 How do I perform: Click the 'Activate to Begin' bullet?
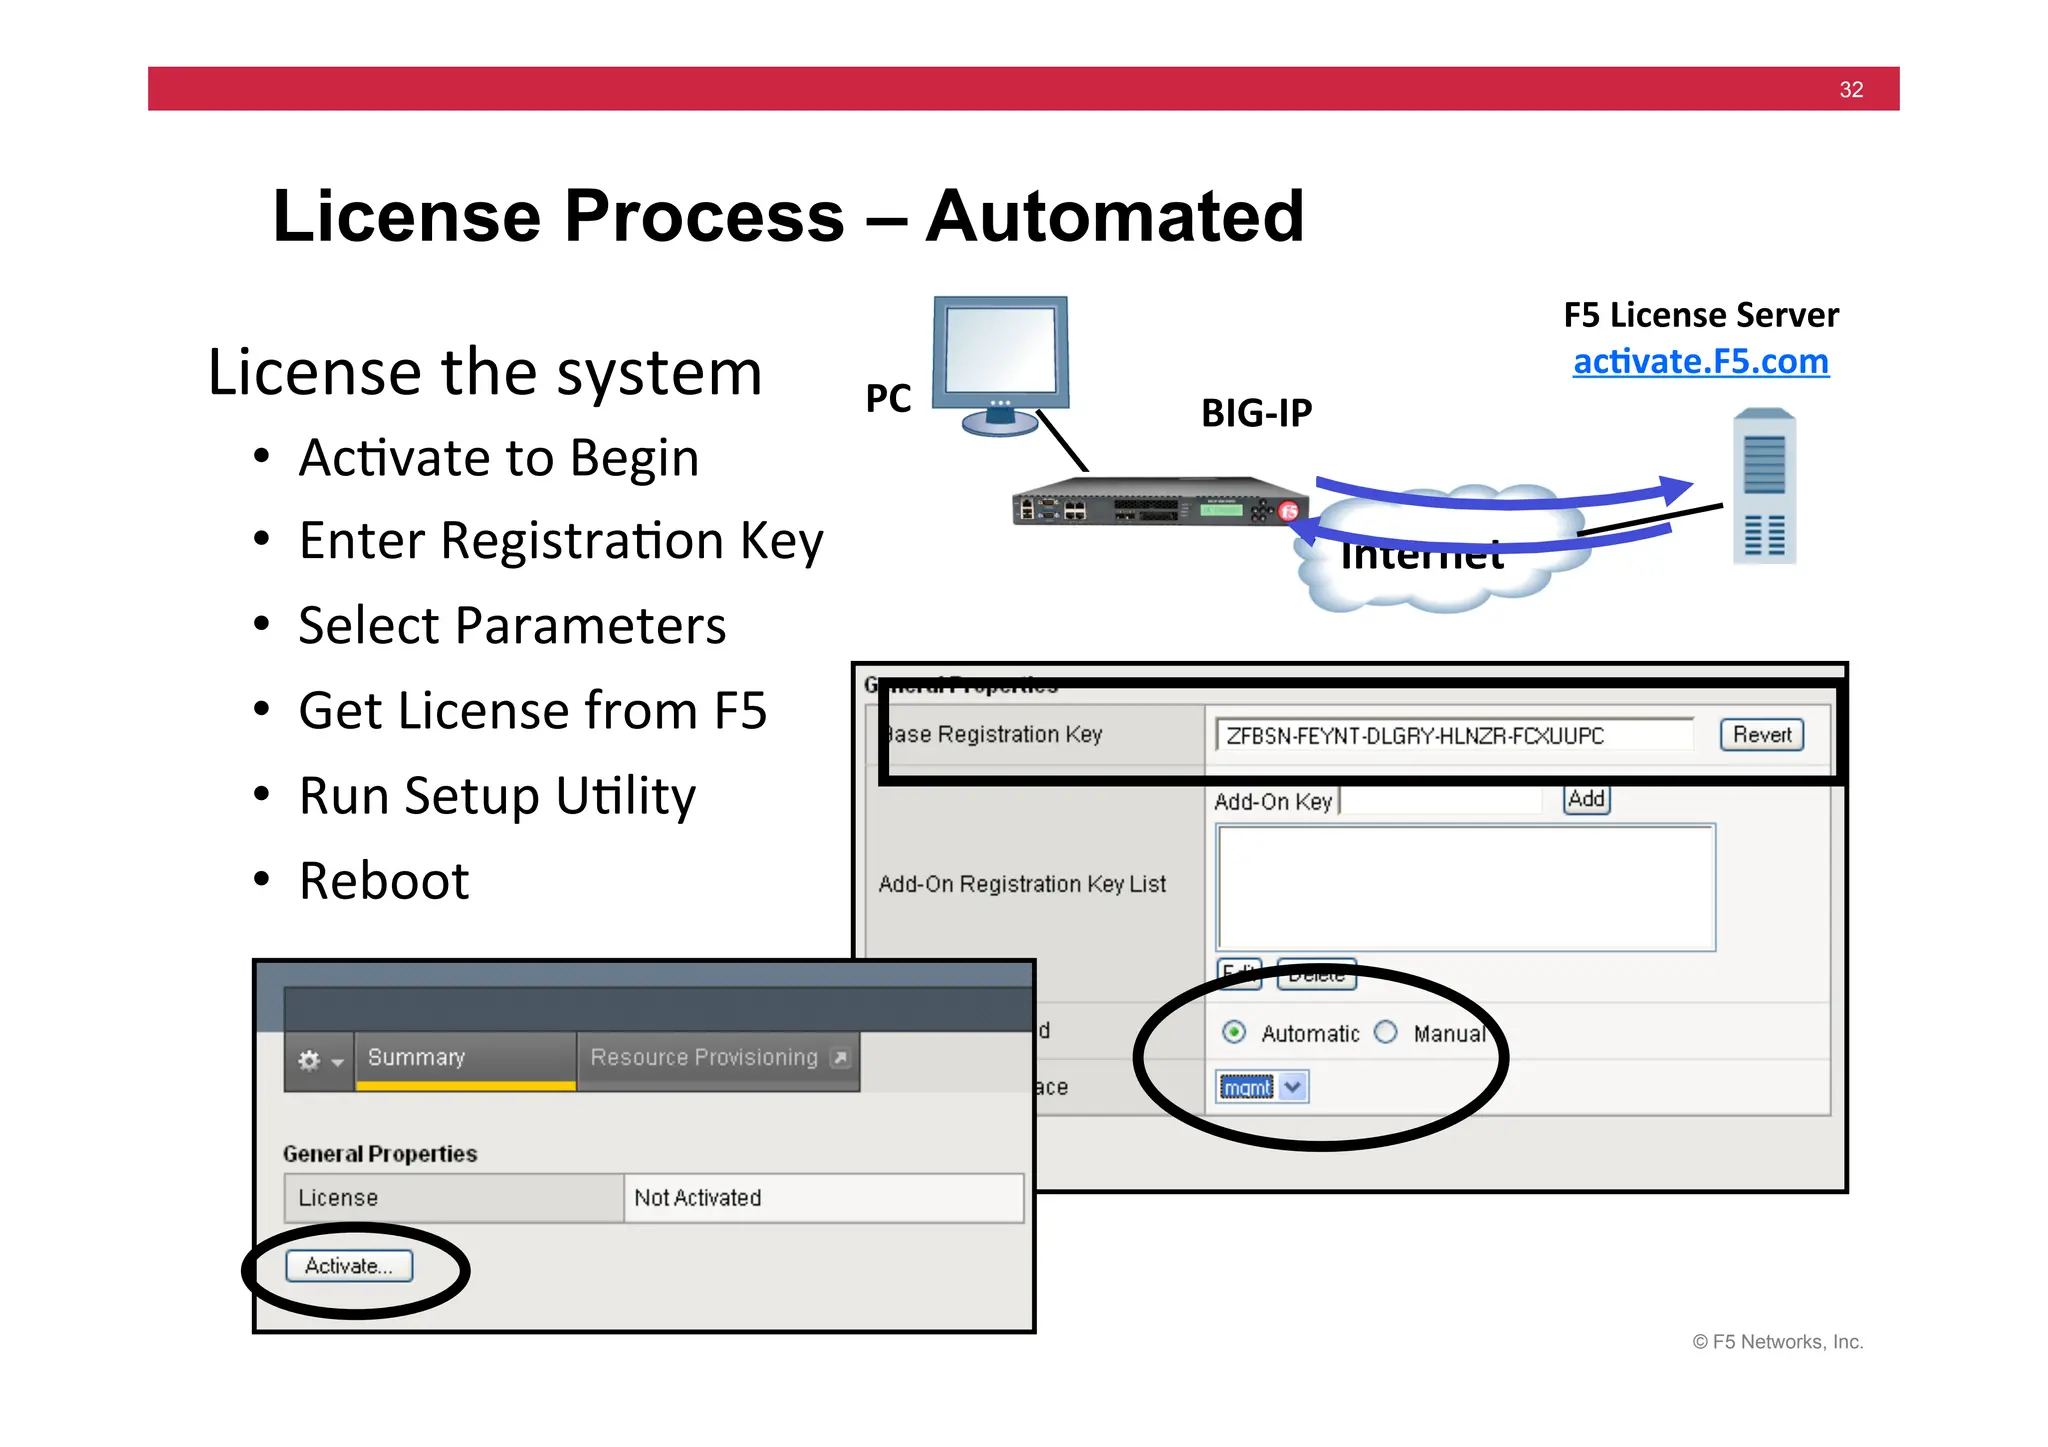coord(499,458)
